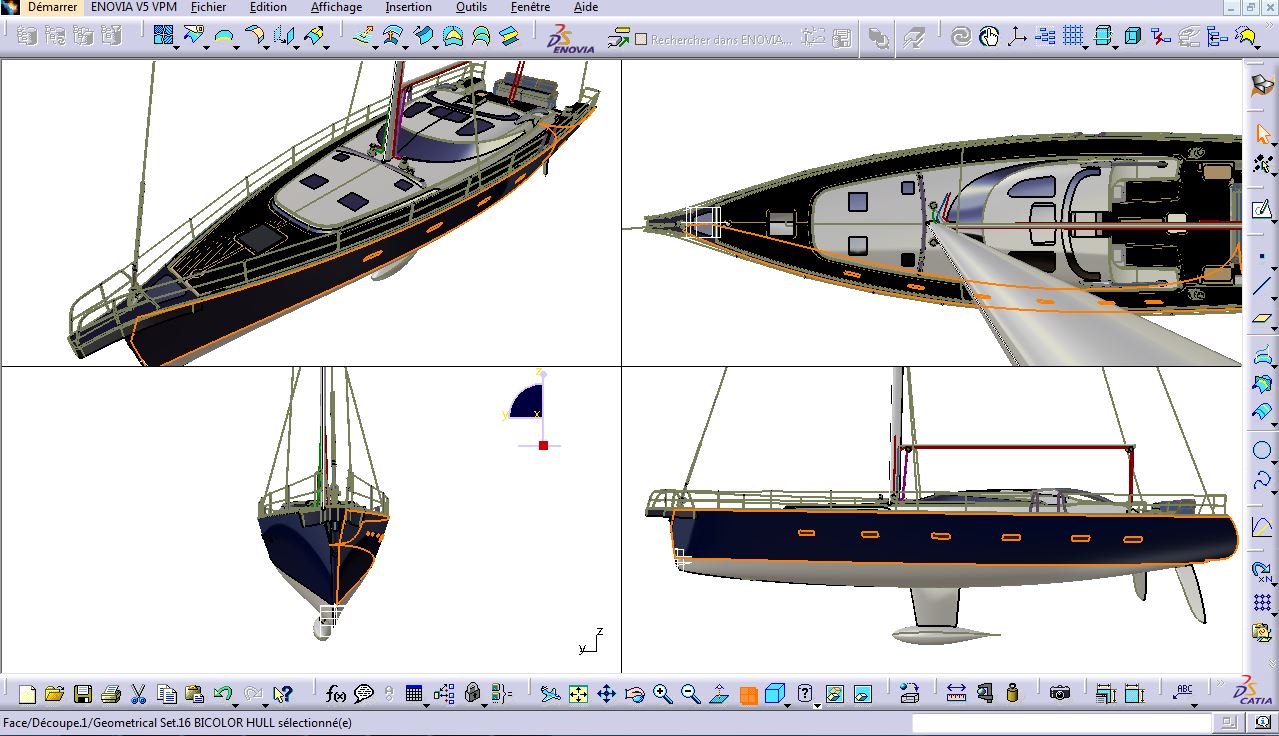The image size is (1279, 736).
Task: Undo the last action
Action: tap(223, 693)
